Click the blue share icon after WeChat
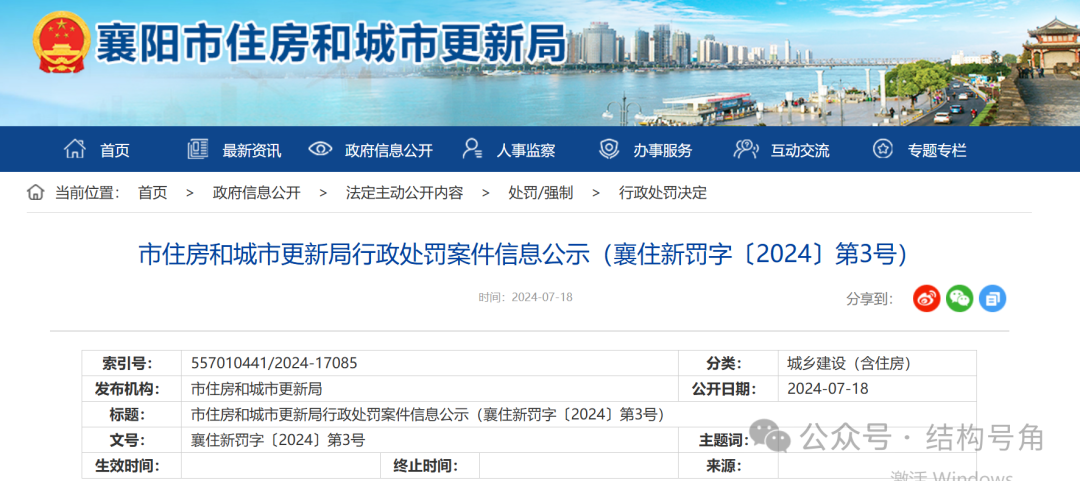 click(x=992, y=298)
